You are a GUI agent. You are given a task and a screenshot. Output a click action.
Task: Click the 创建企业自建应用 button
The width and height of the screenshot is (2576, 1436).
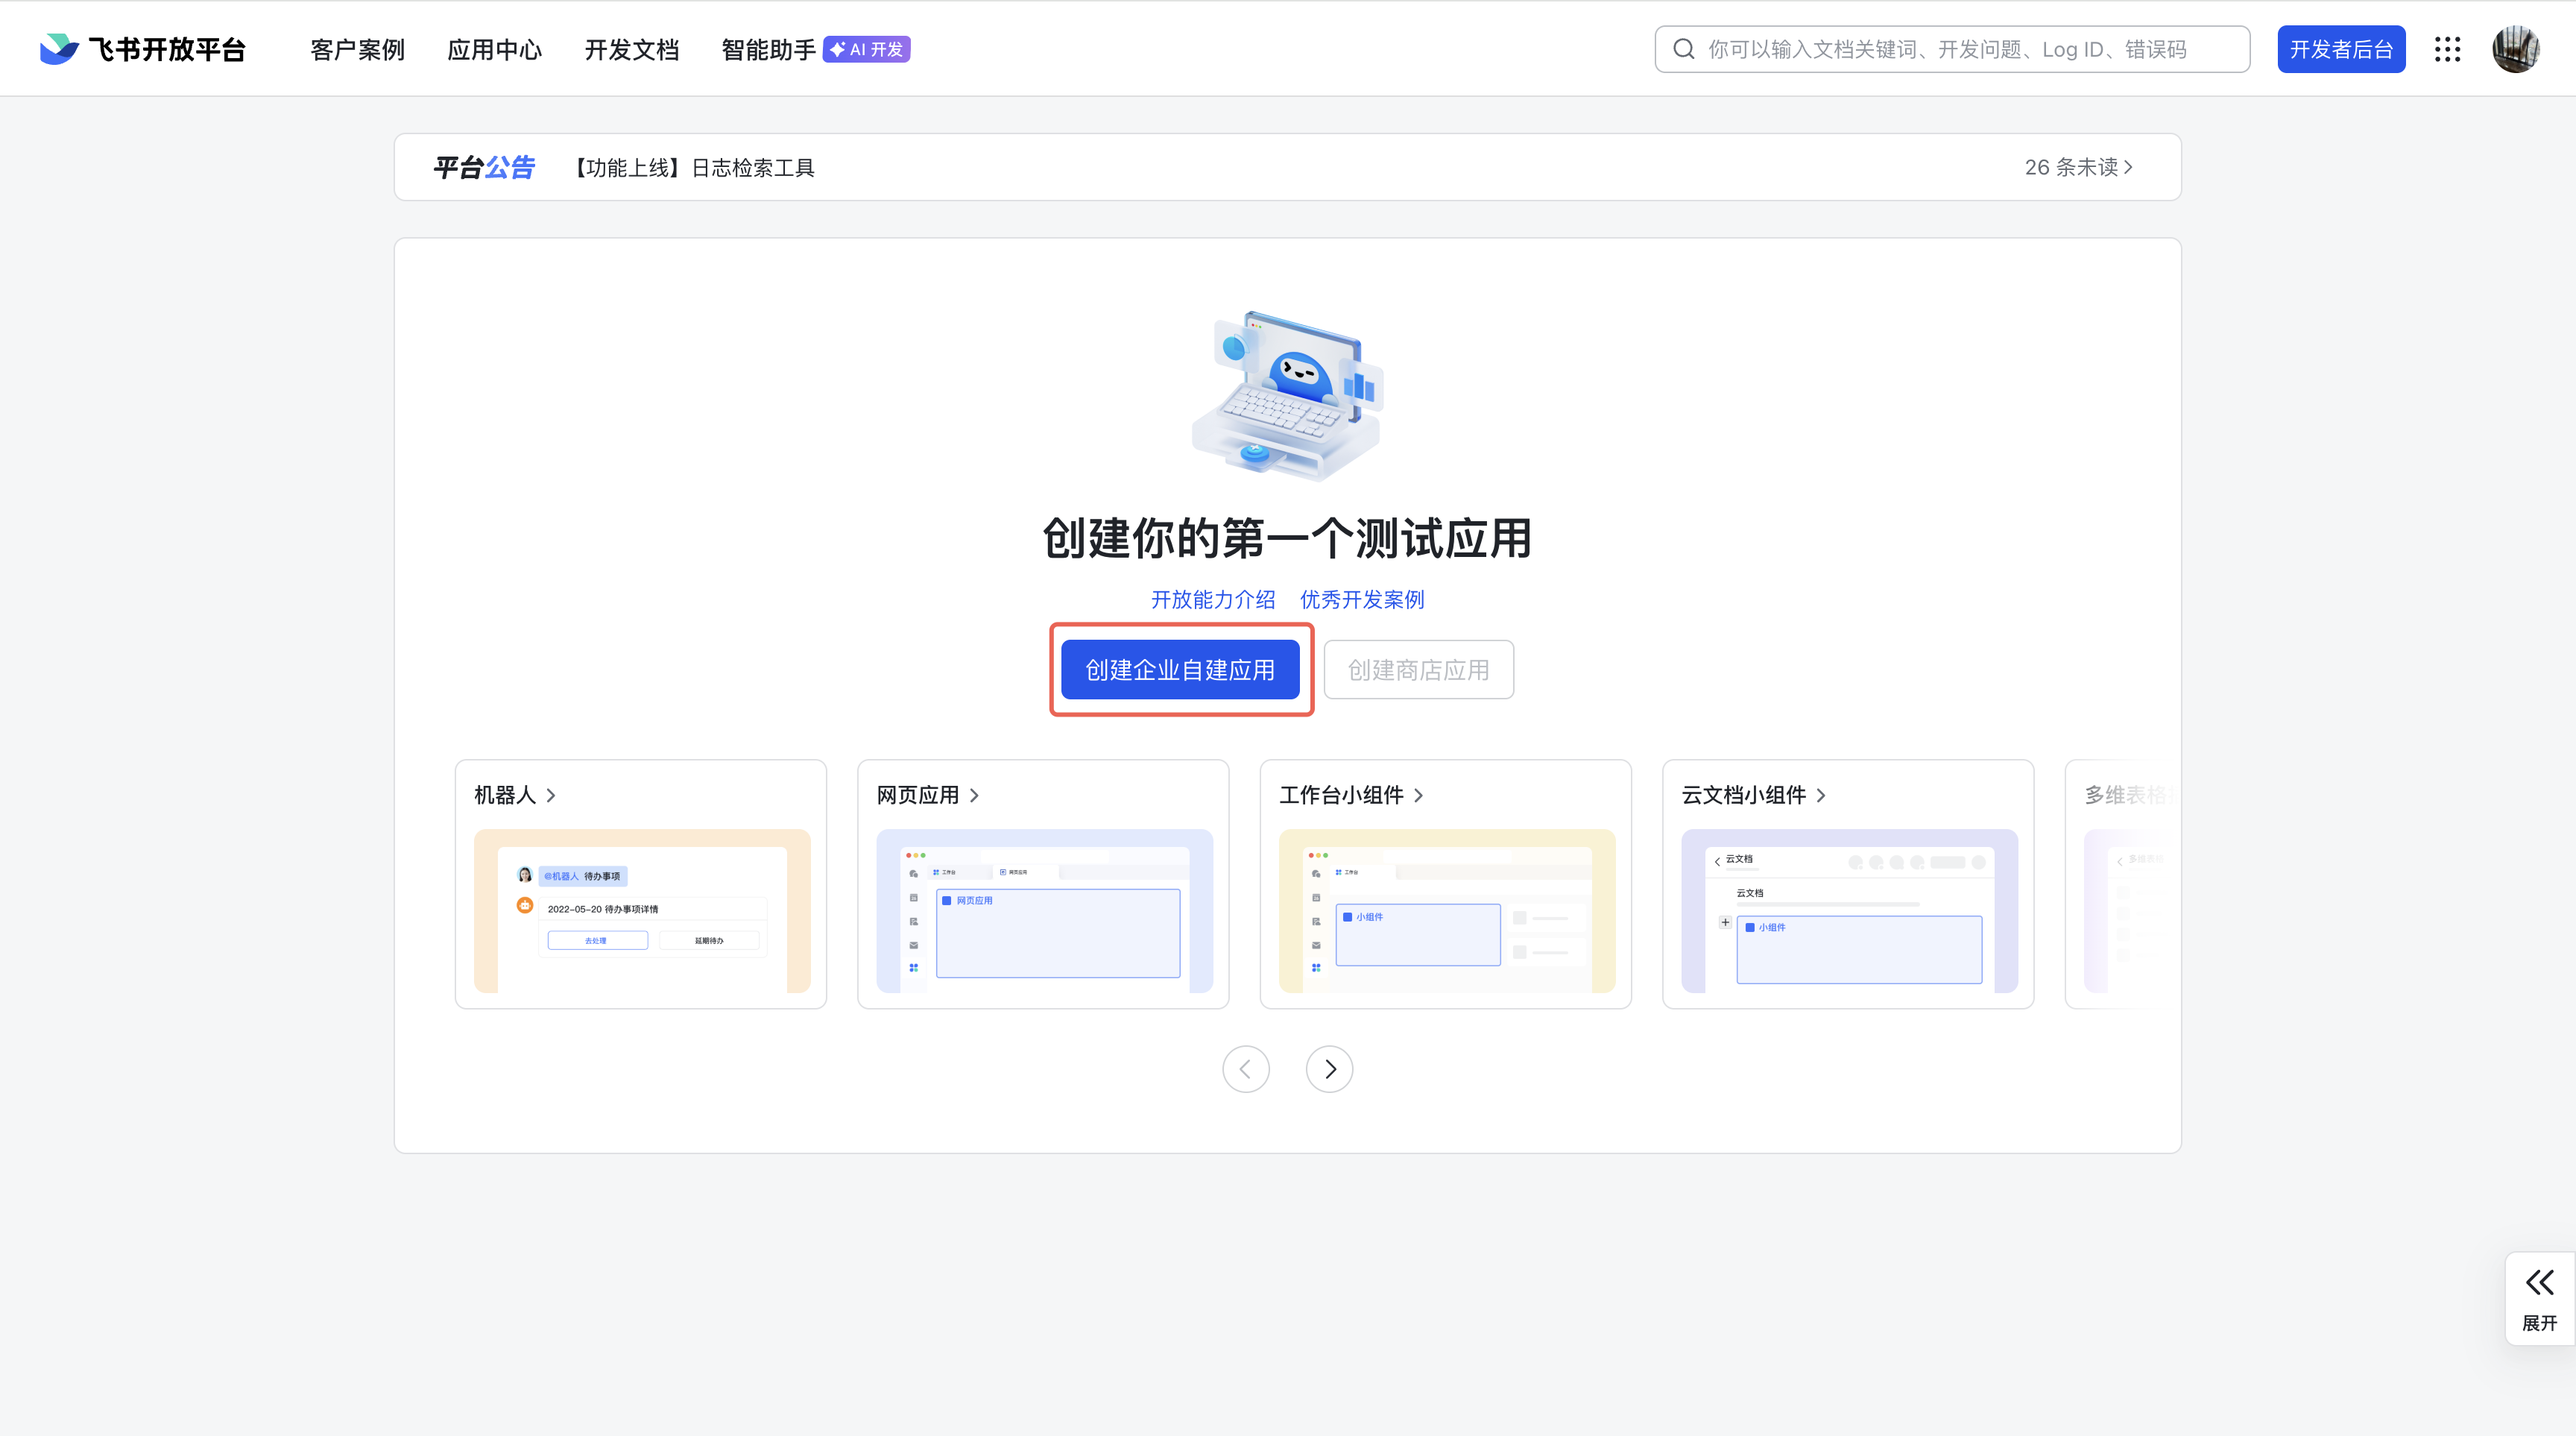coord(1181,669)
